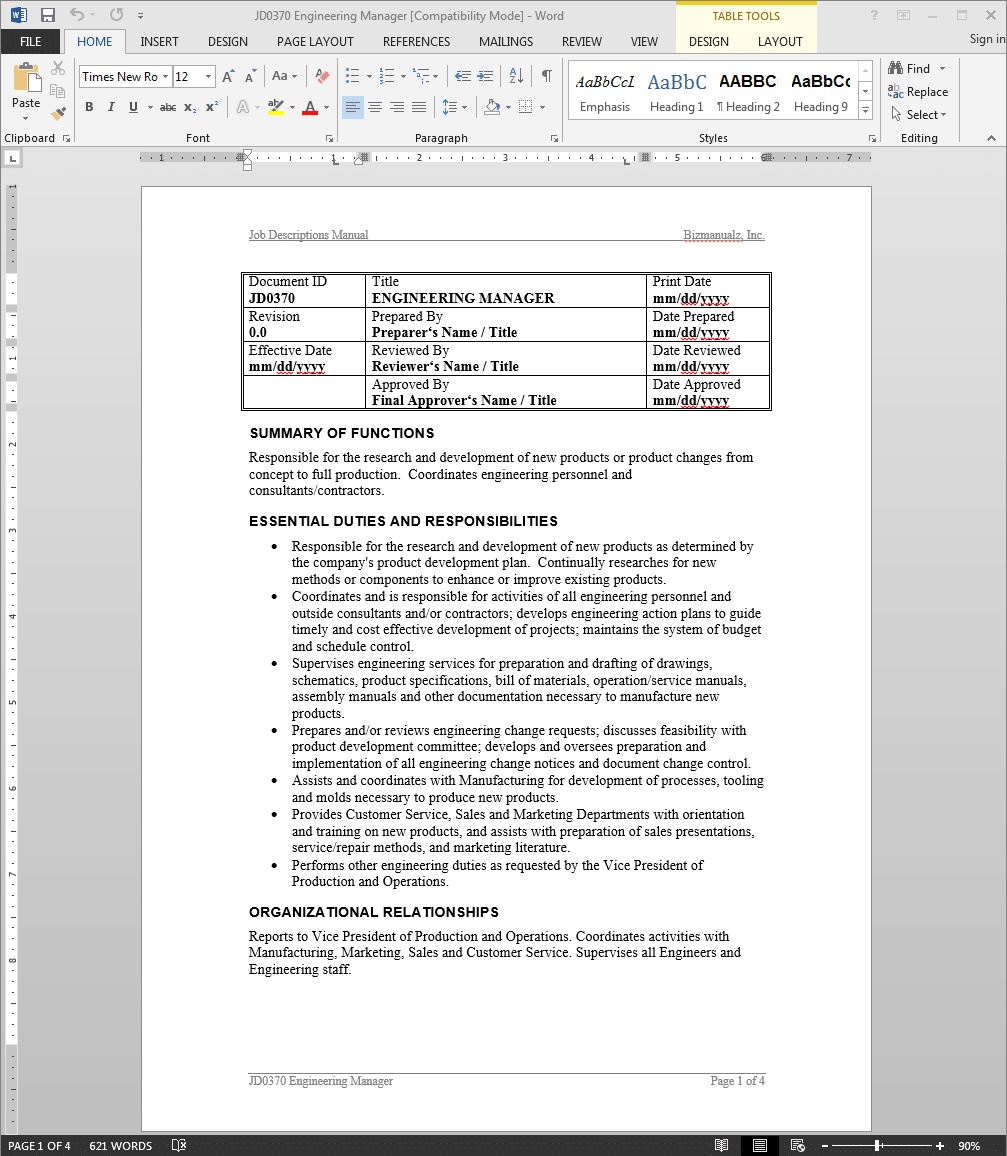Click the Save icon in quick access toolbar
Viewport: 1007px width, 1156px height.
(48, 15)
